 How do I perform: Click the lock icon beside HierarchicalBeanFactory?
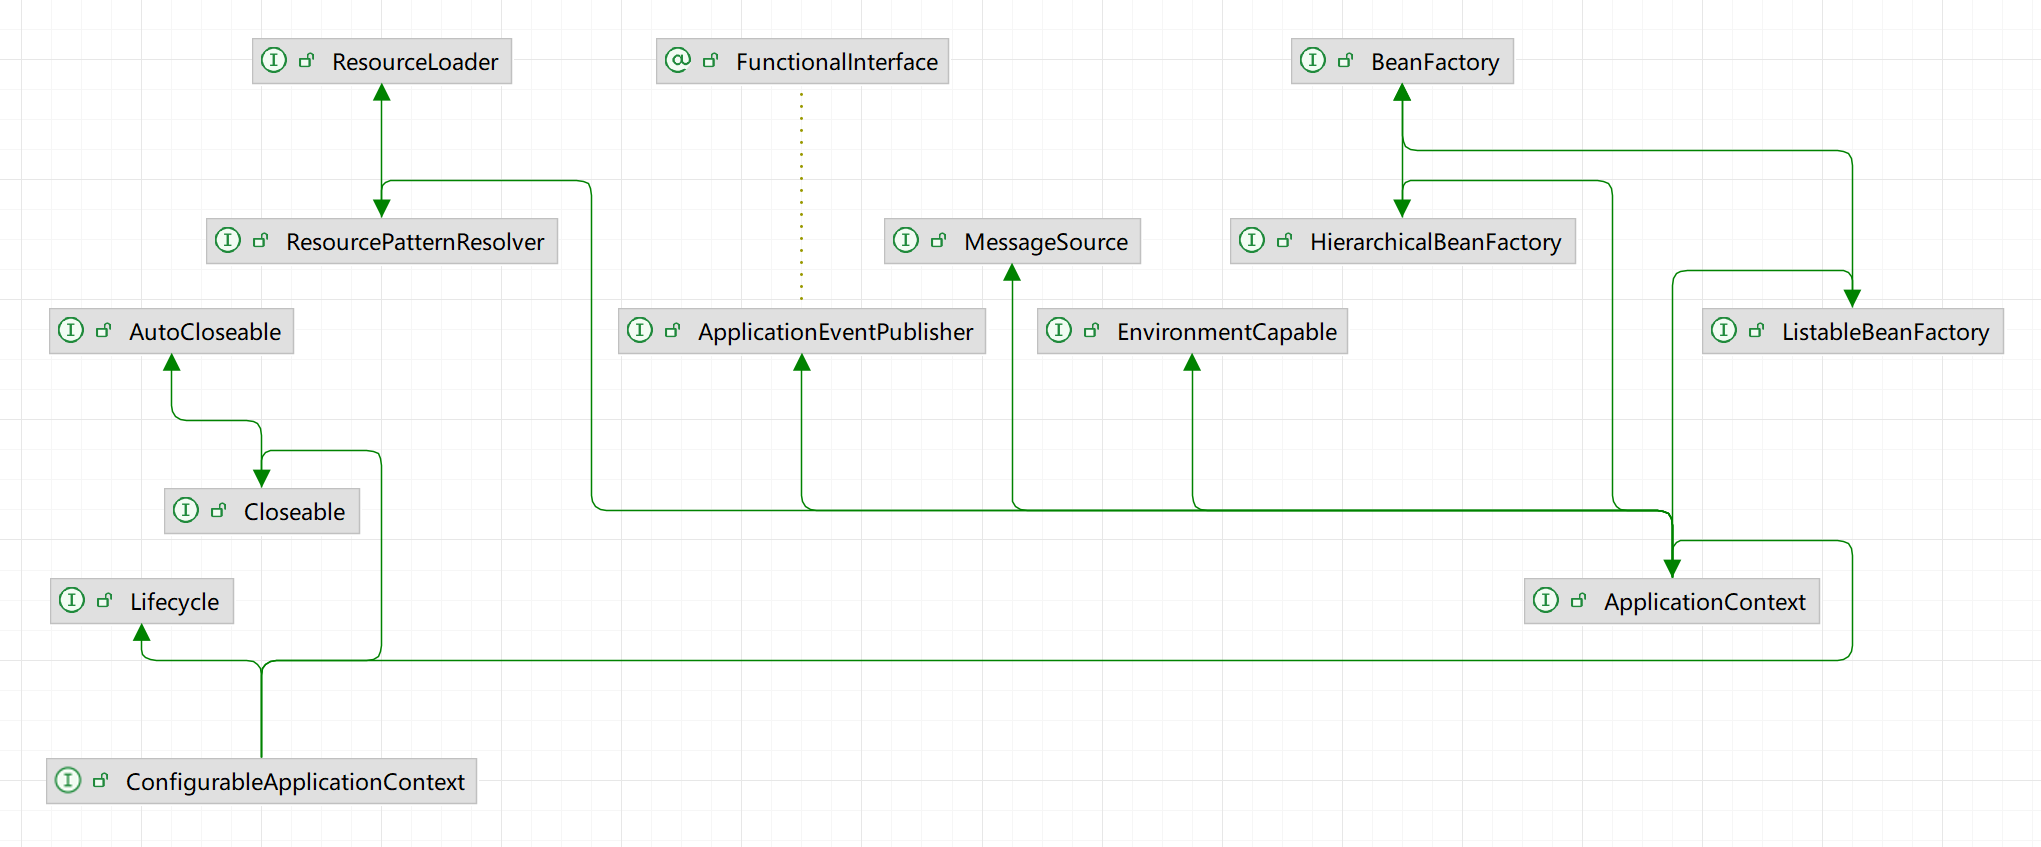point(1285,241)
